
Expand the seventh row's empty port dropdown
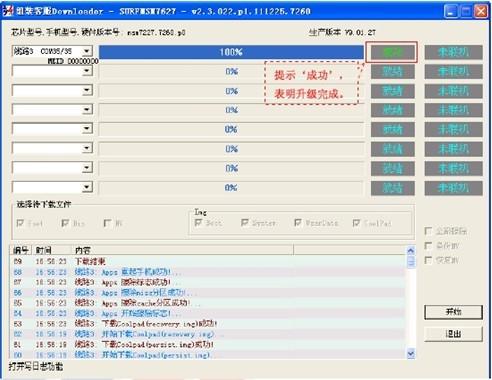point(87,168)
